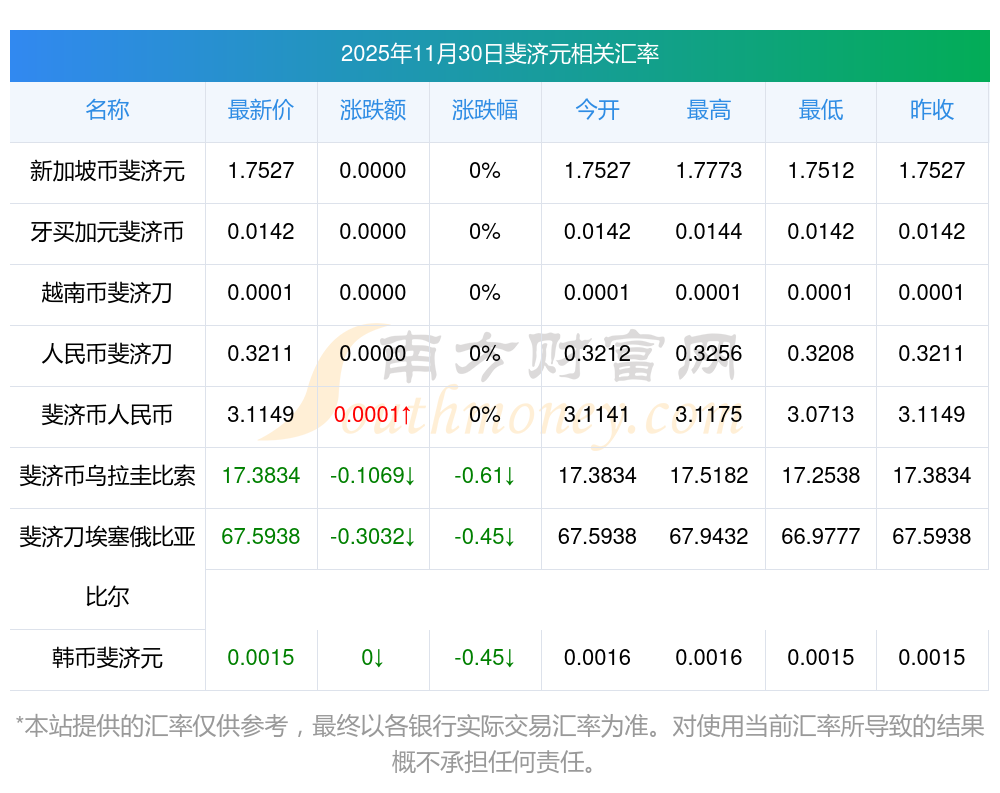1000x793 pixels.
Task: Click the 最高 column header
Action: (709, 110)
